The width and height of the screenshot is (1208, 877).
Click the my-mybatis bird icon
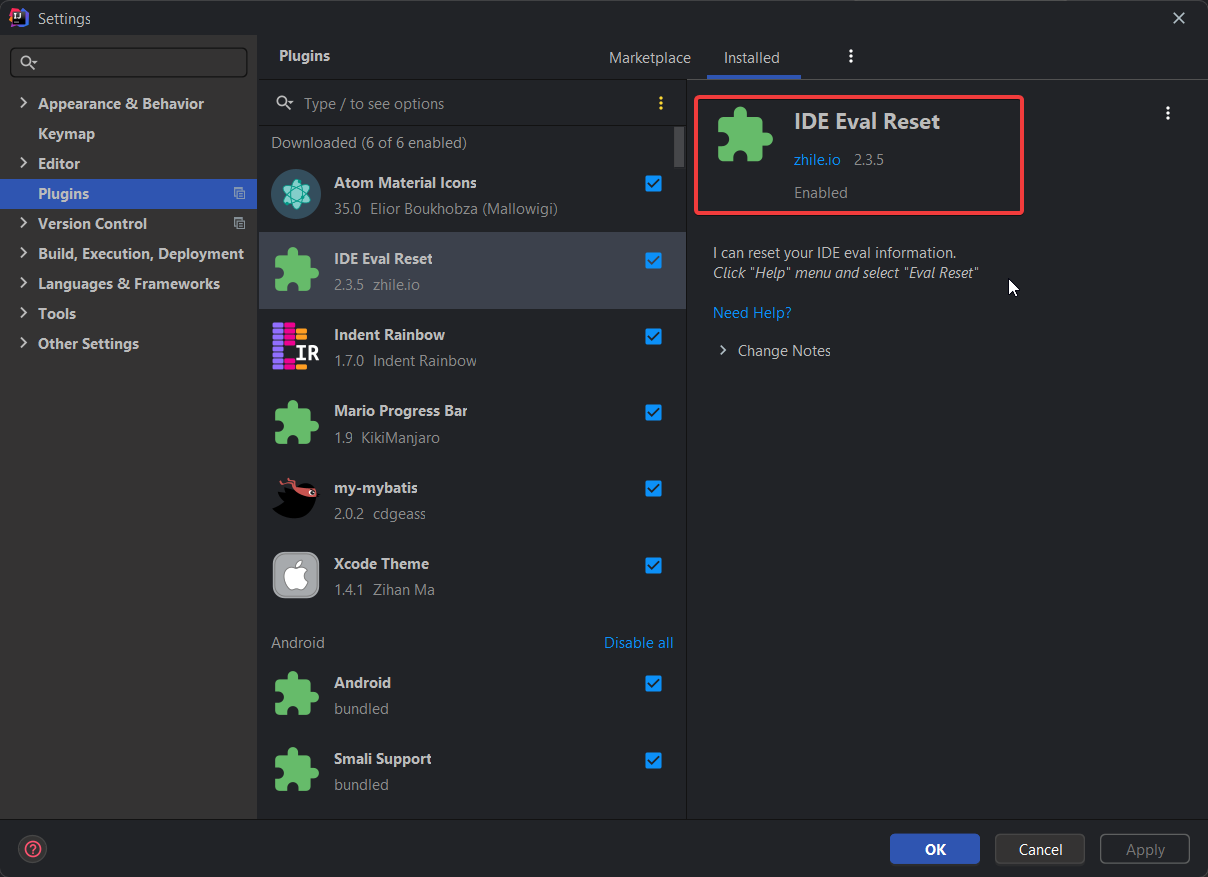pyautogui.click(x=295, y=499)
